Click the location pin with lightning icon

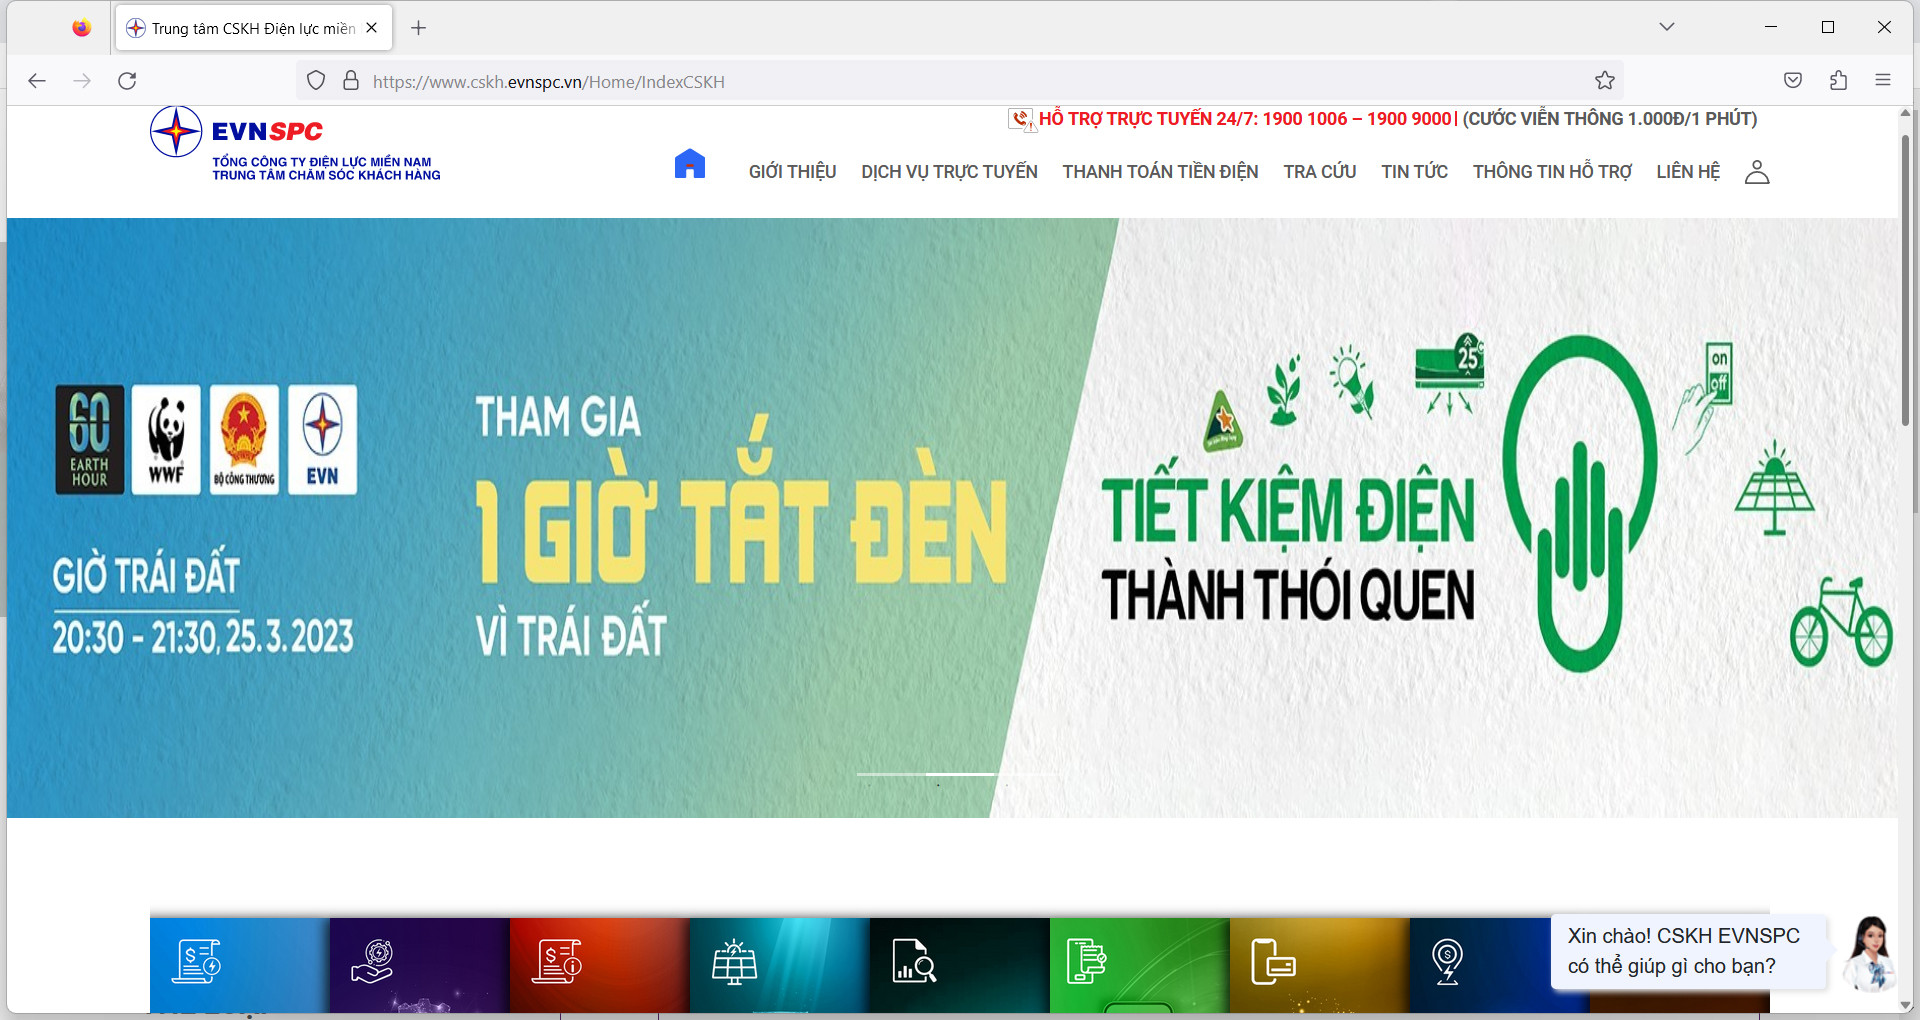1447,961
